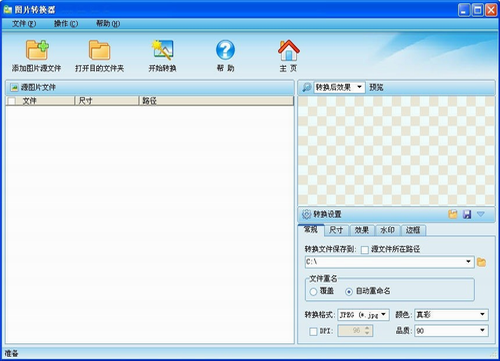Adjust the DPI spinner arrows

pyautogui.click(x=367, y=331)
